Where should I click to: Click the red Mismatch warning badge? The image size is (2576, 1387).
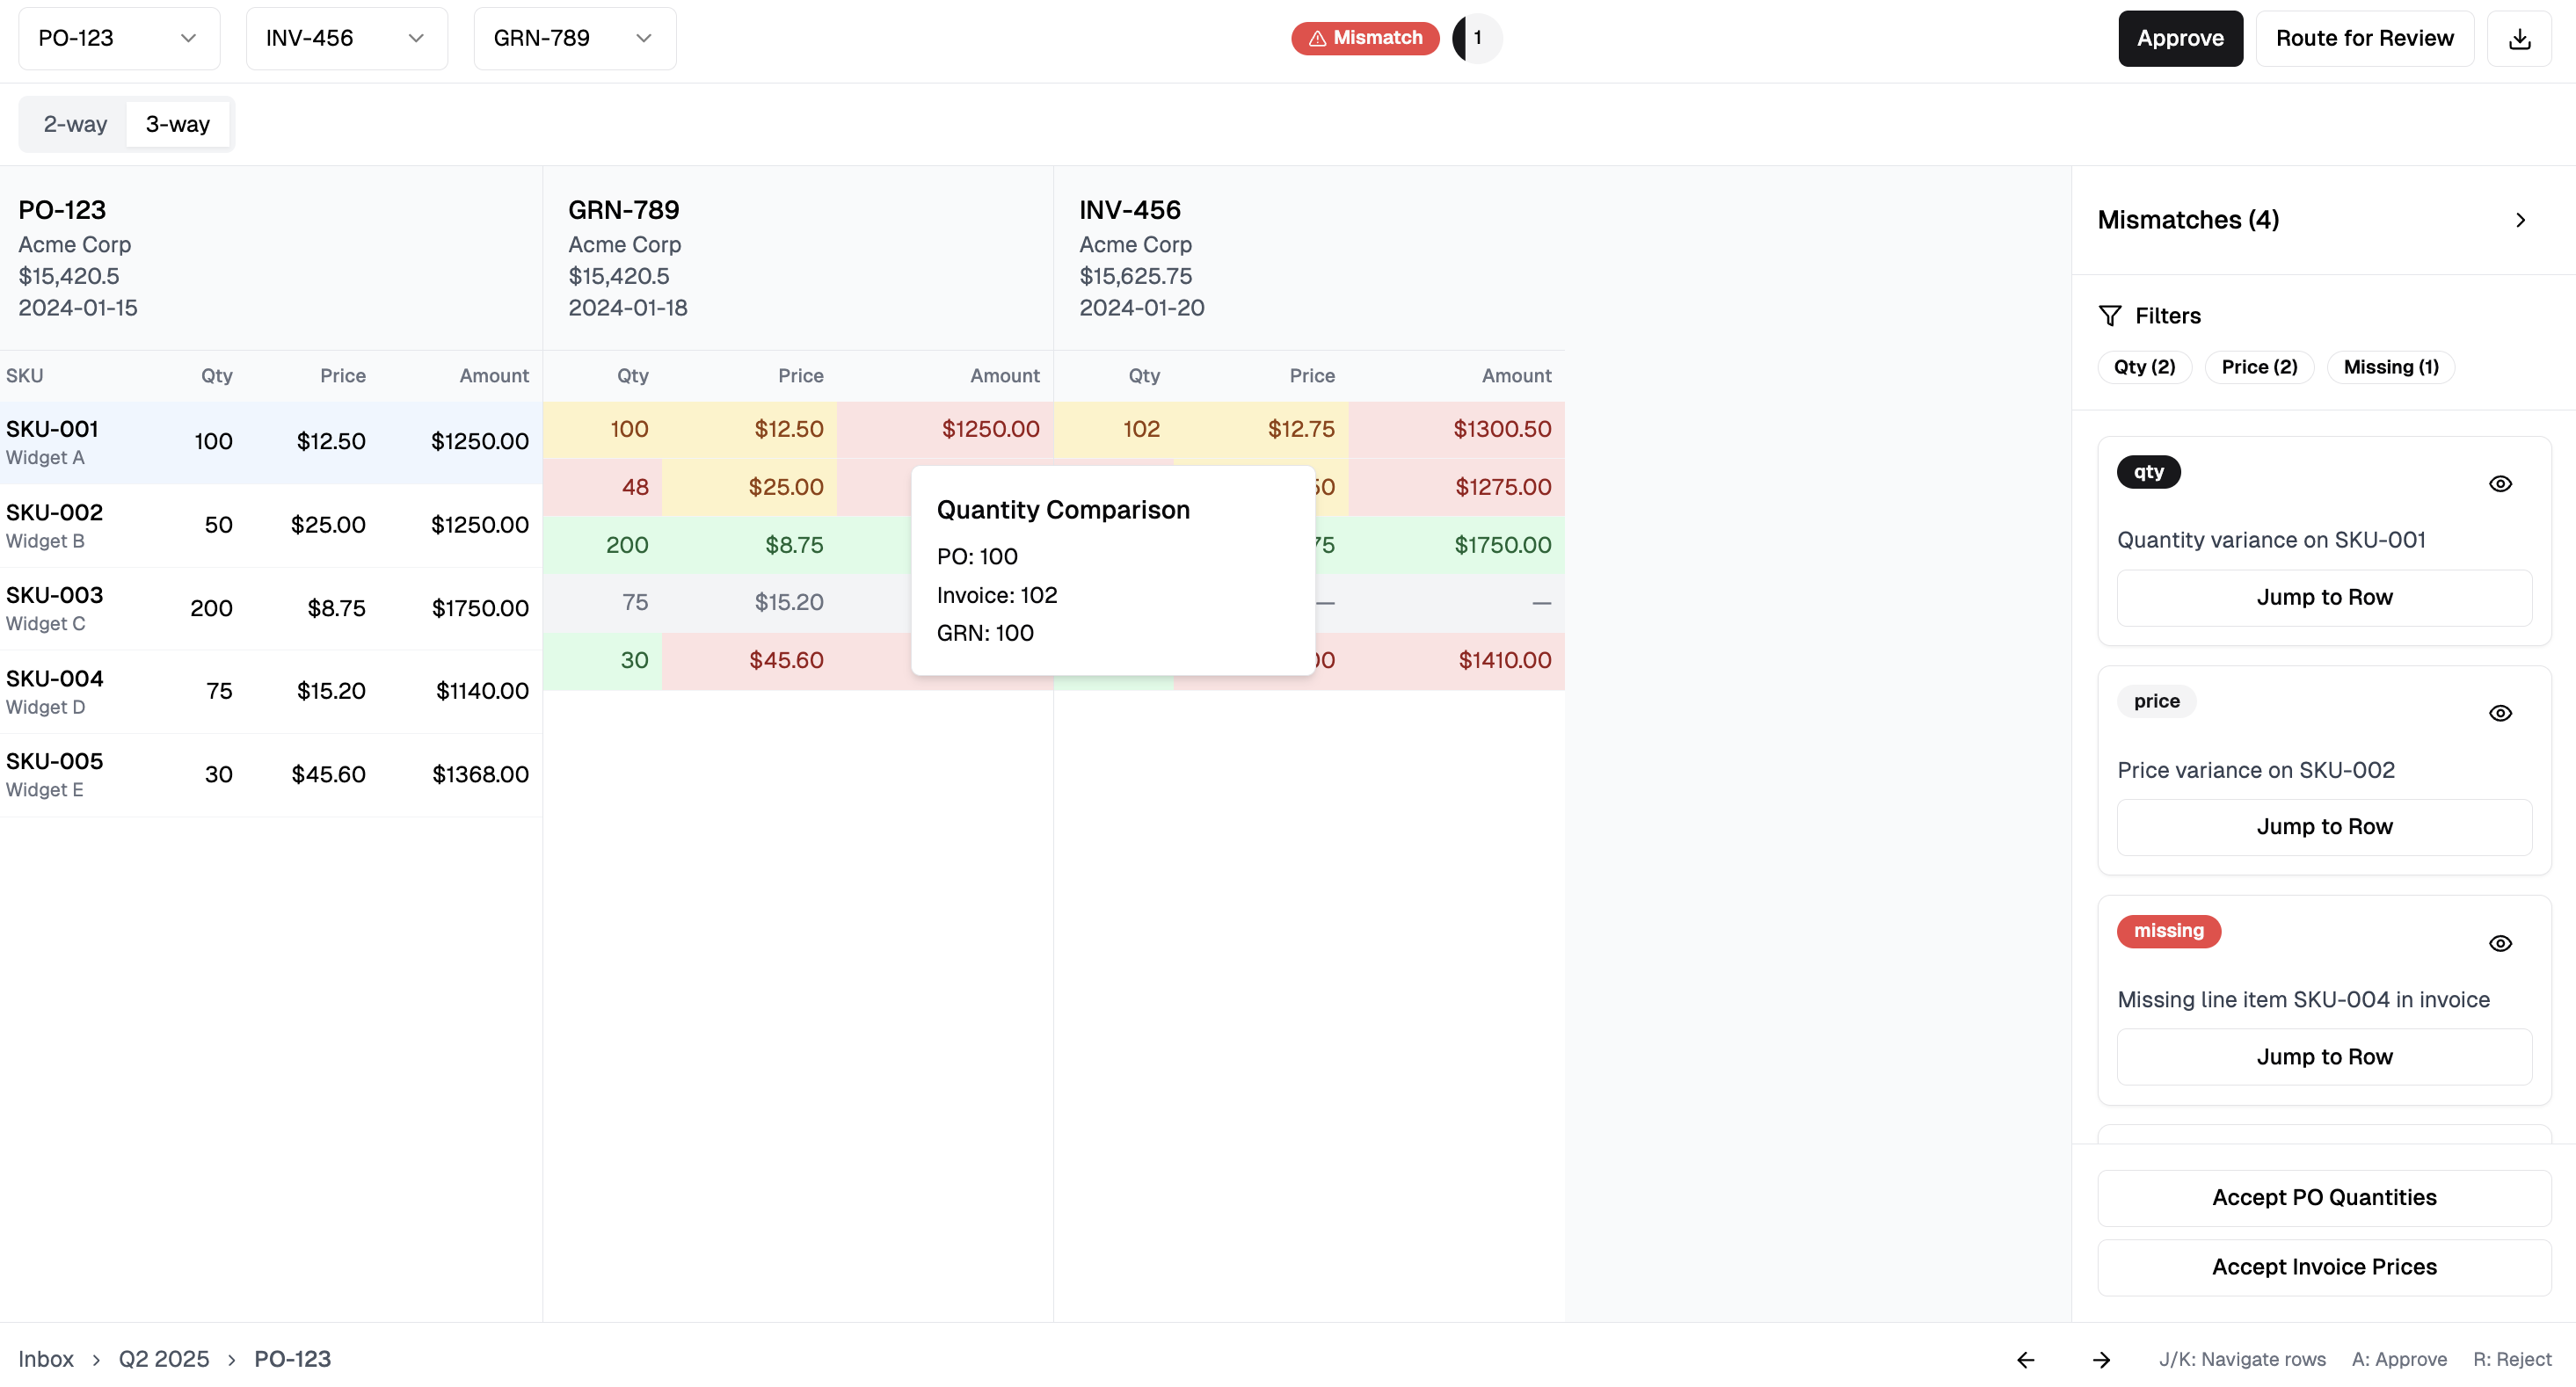(1365, 38)
